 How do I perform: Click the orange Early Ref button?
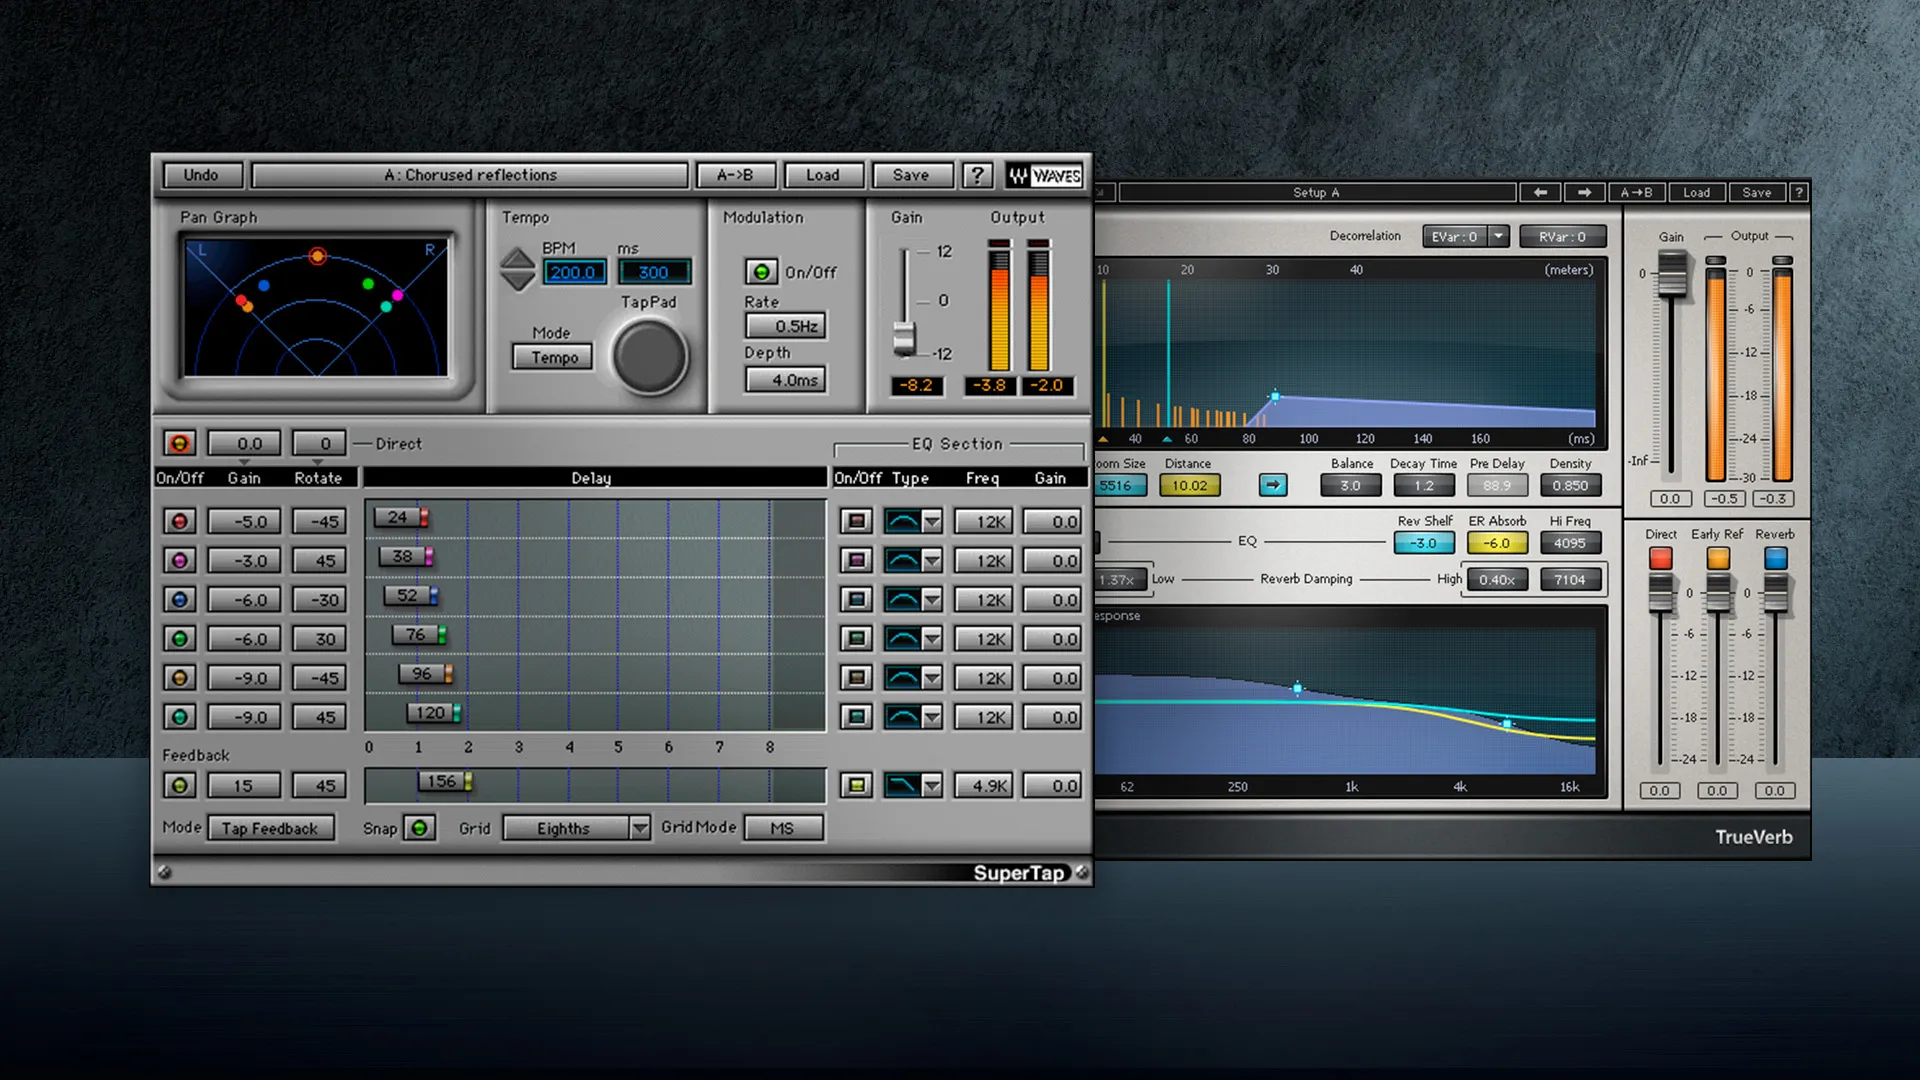pyautogui.click(x=1718, y=558)
